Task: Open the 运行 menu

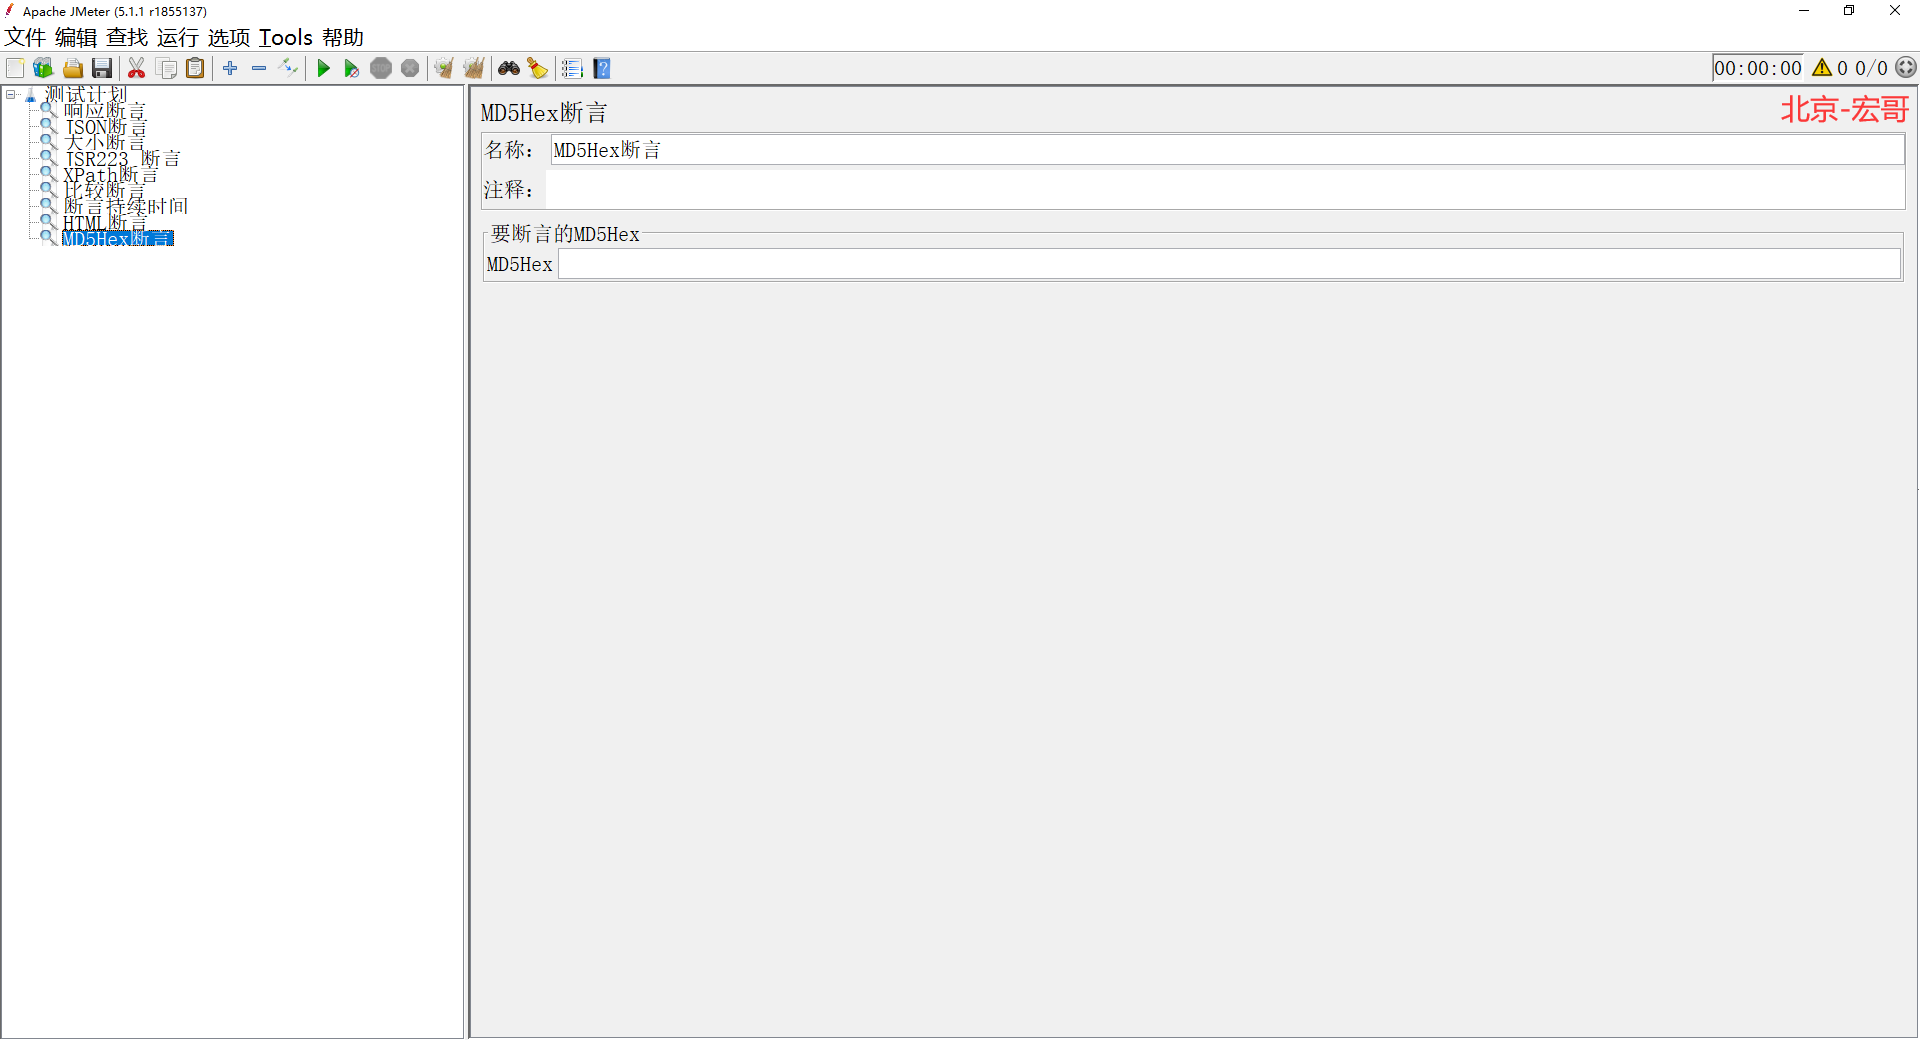Action: point(178,38)
